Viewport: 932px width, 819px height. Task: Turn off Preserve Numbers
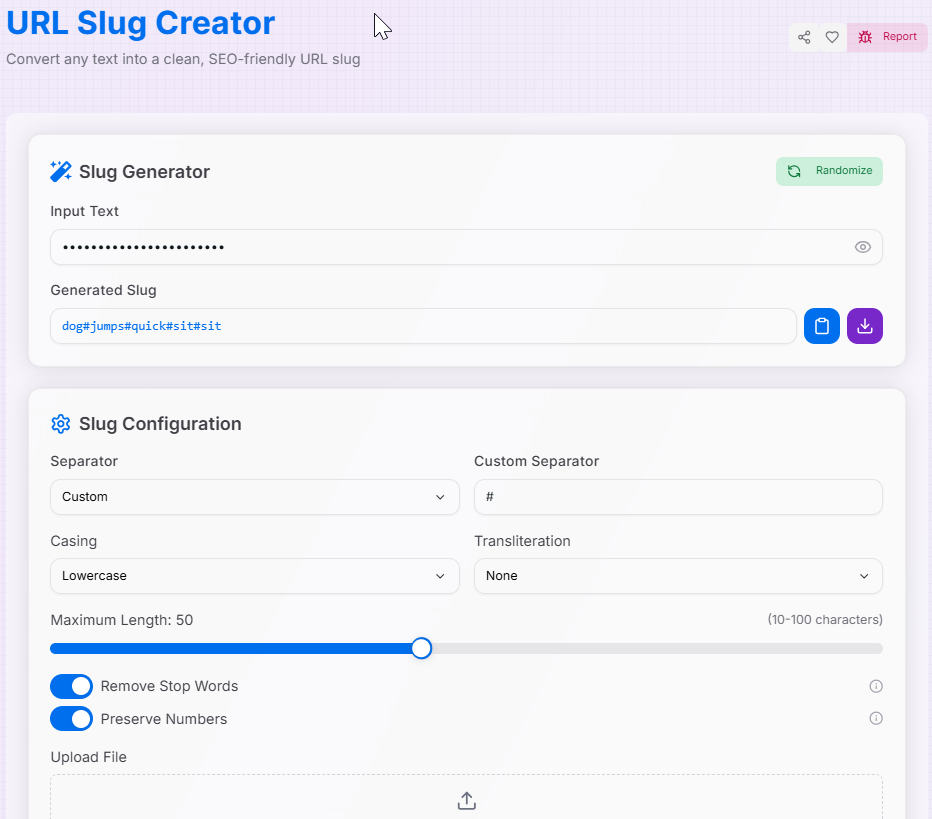(71, 718)
